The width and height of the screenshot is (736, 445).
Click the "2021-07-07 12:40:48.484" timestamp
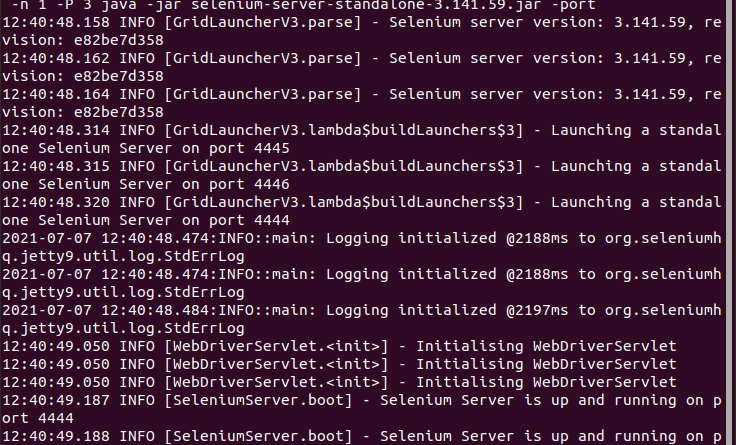109,310
